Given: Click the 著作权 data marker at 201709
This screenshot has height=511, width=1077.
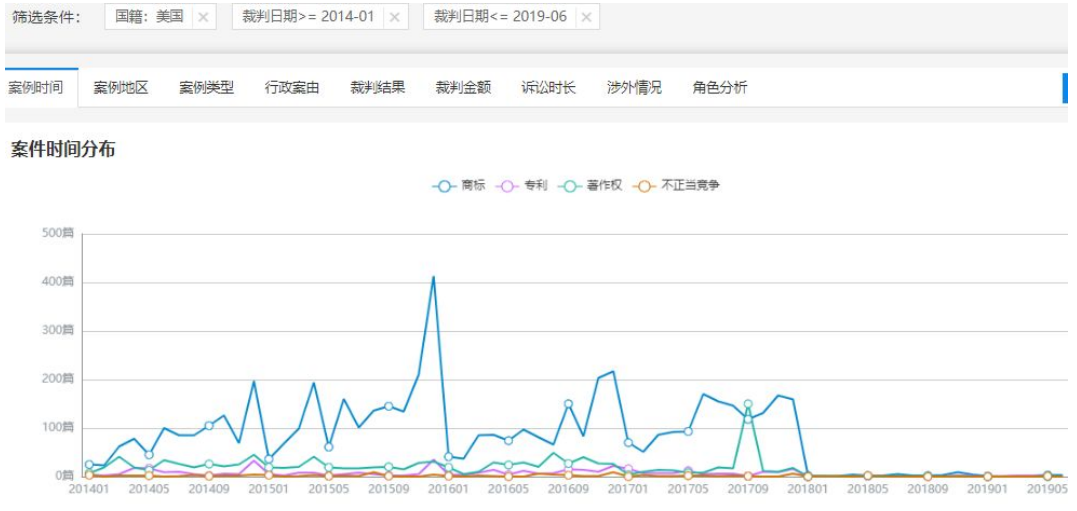Looking at the screenshot, I should tap(747, 405).
